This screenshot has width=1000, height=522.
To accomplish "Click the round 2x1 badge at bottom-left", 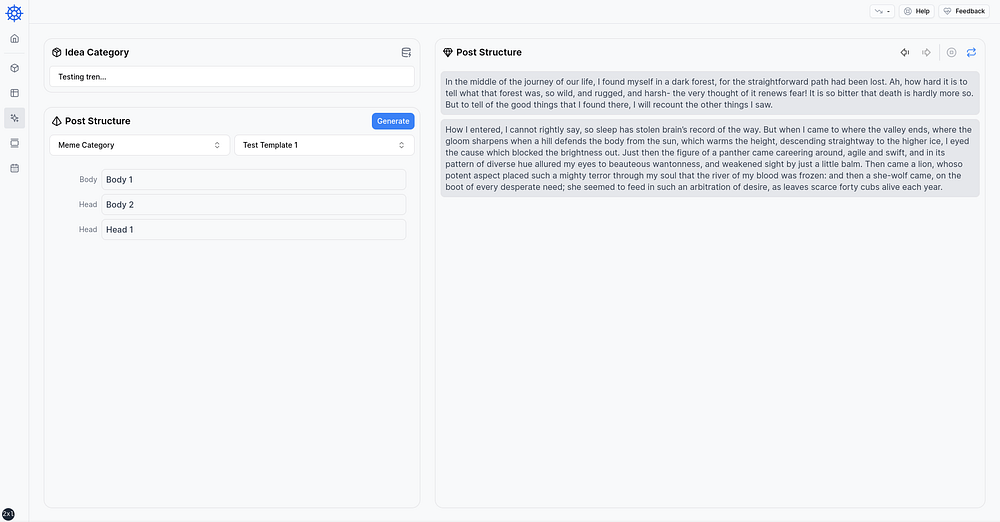I will pos(8,514).
